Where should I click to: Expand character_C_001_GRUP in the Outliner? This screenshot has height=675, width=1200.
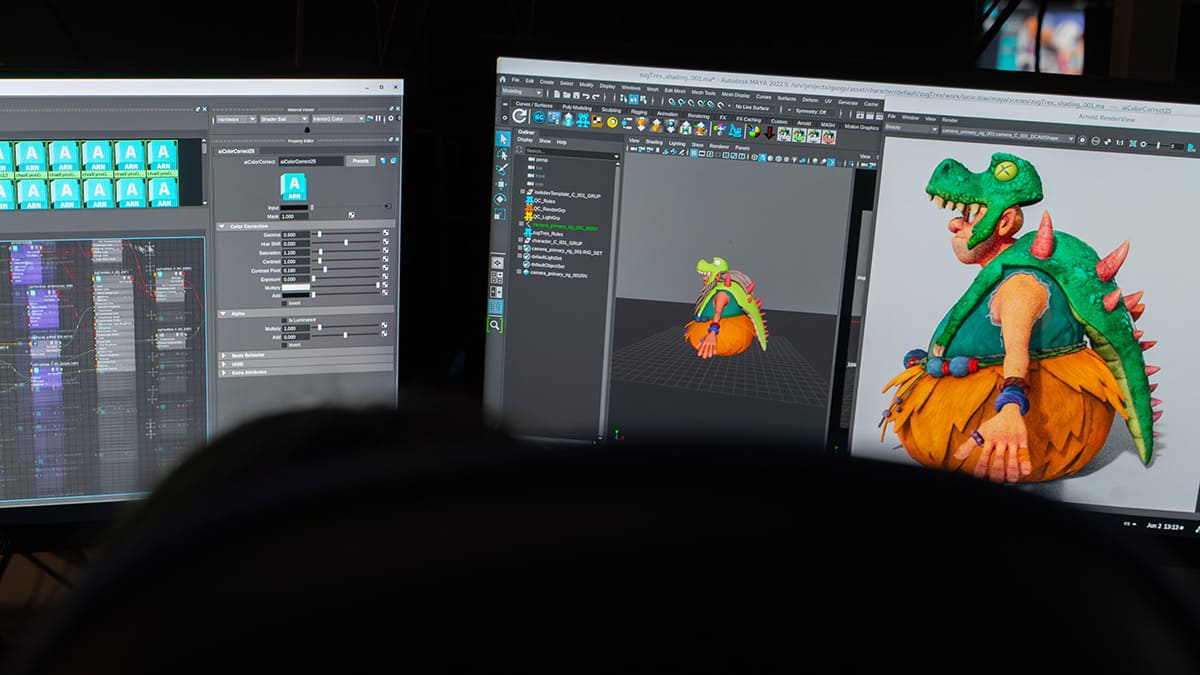click(520, 242)
